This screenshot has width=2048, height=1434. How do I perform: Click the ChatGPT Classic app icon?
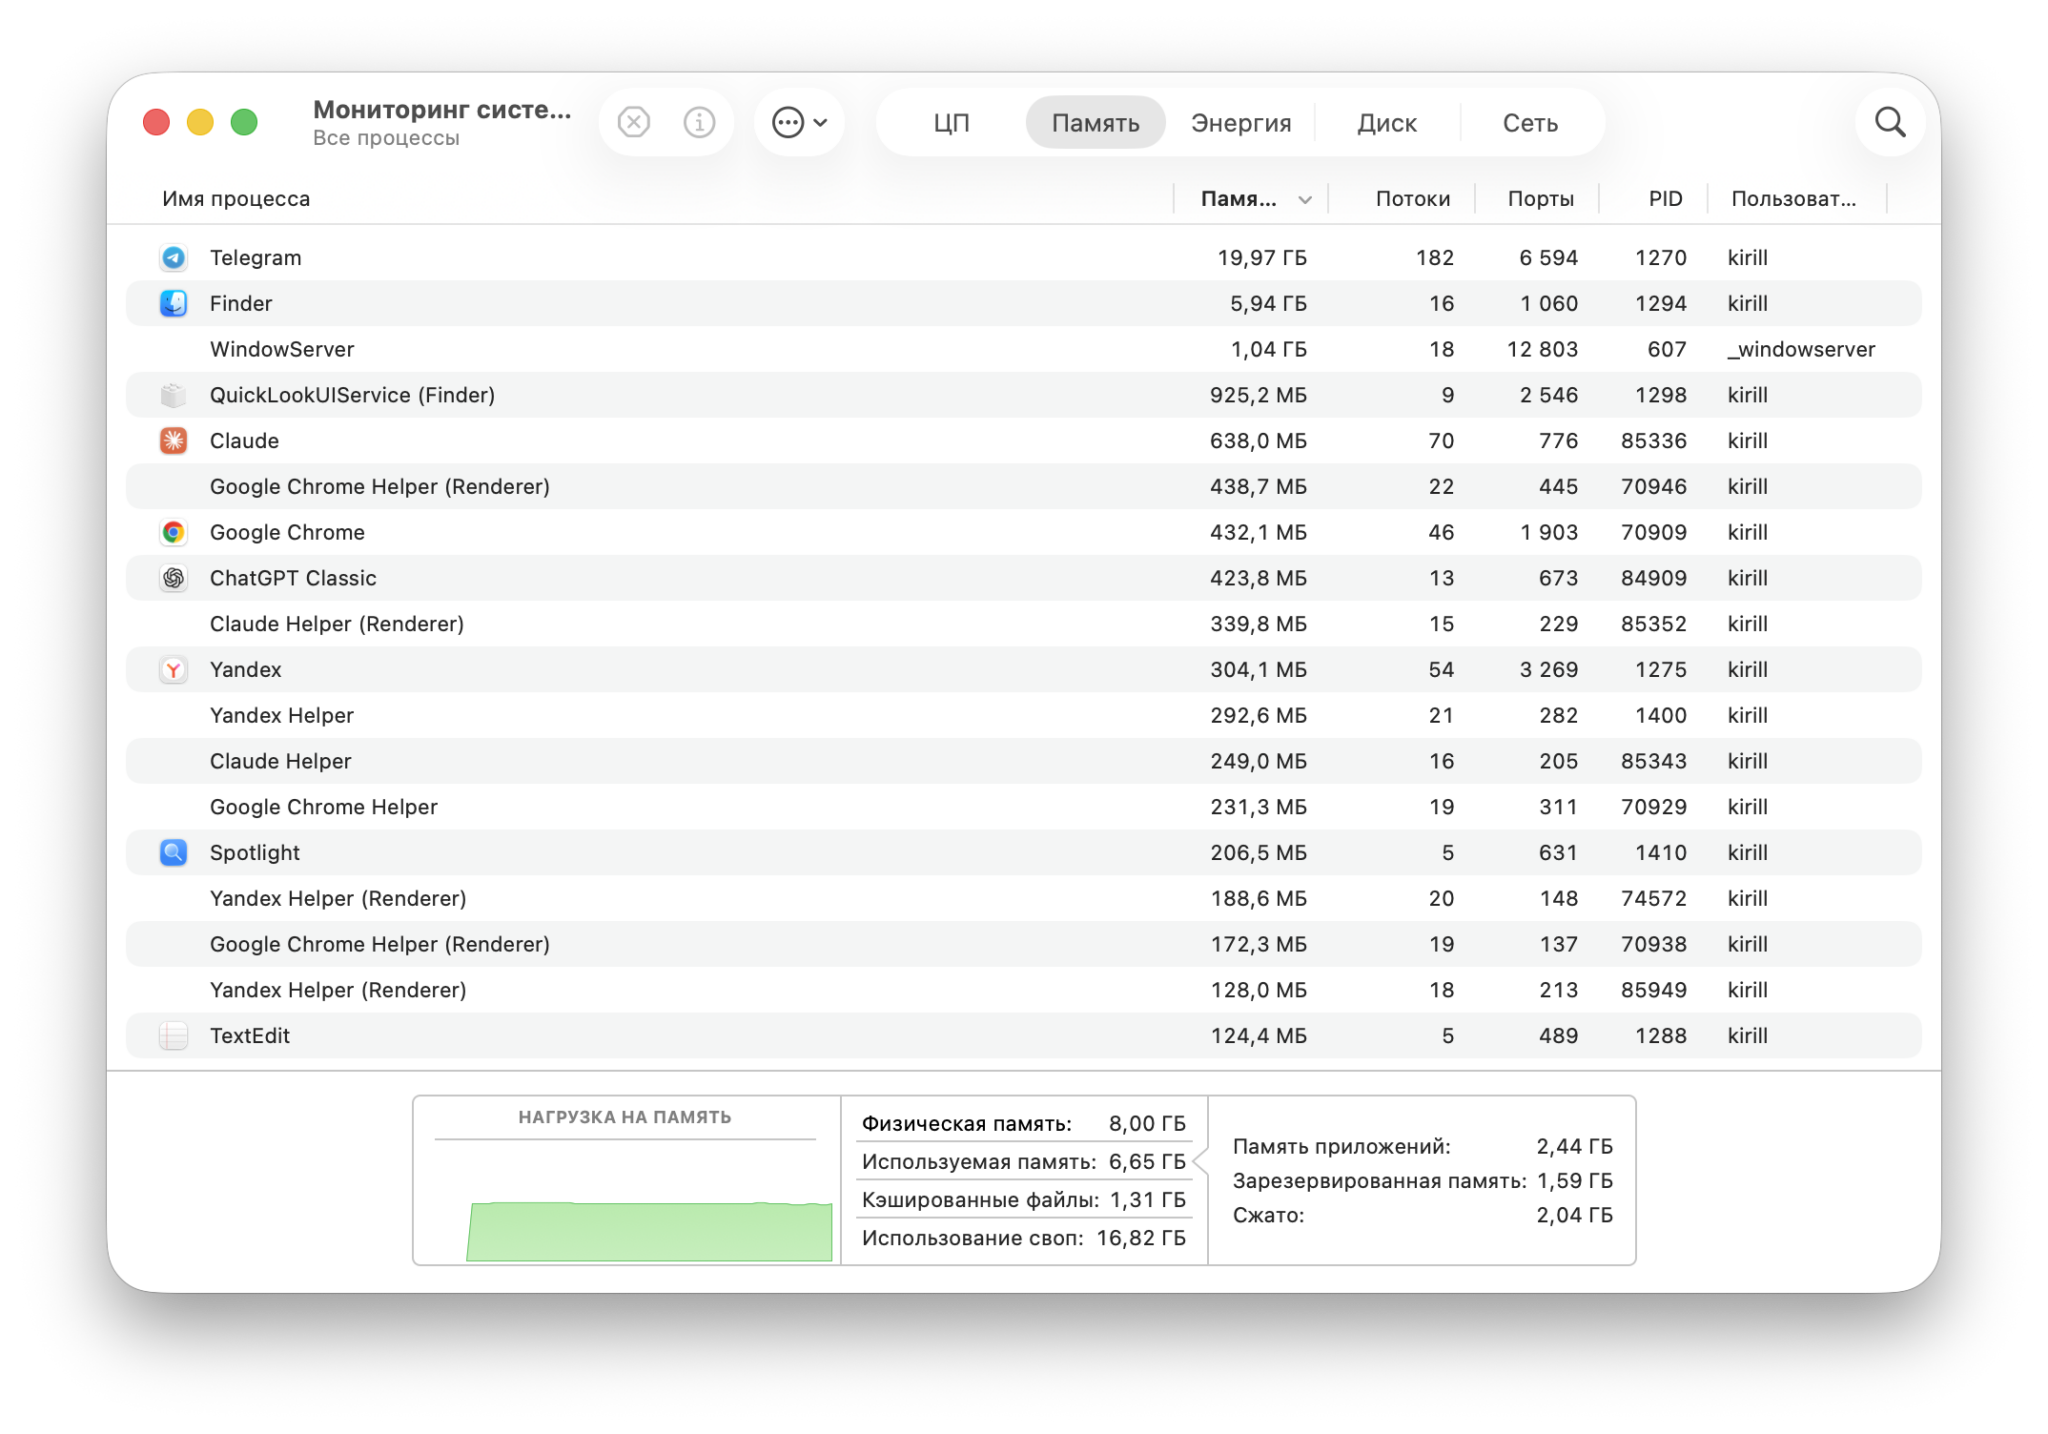[173, 578]
